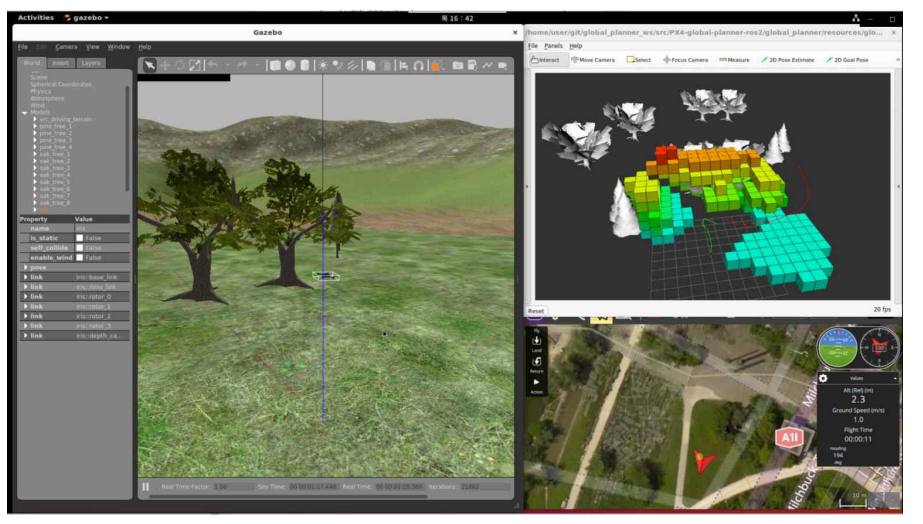Viewport: 923px width, 524px height.
Task: Click the Undo arrow in Gazebo toolbar
Action: (213, 65)
